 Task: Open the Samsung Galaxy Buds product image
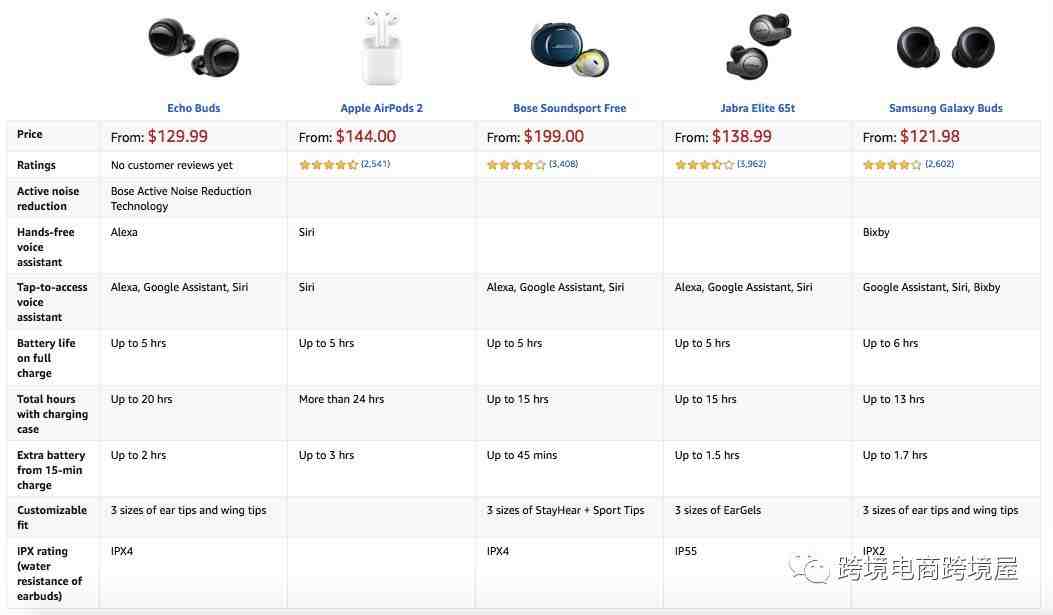tap(946, 47)
